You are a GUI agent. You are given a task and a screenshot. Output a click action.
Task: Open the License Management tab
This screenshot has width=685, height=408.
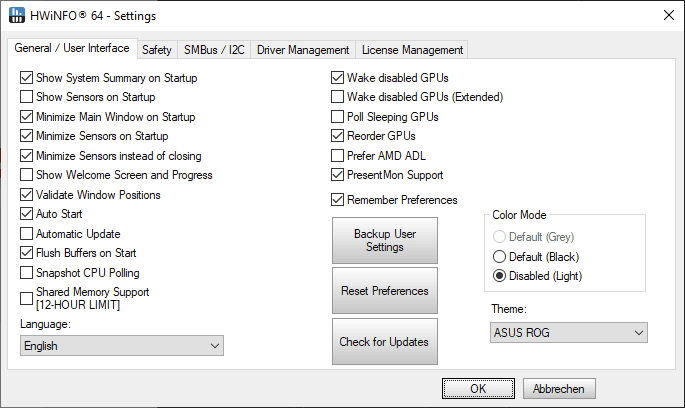point(412,50)
